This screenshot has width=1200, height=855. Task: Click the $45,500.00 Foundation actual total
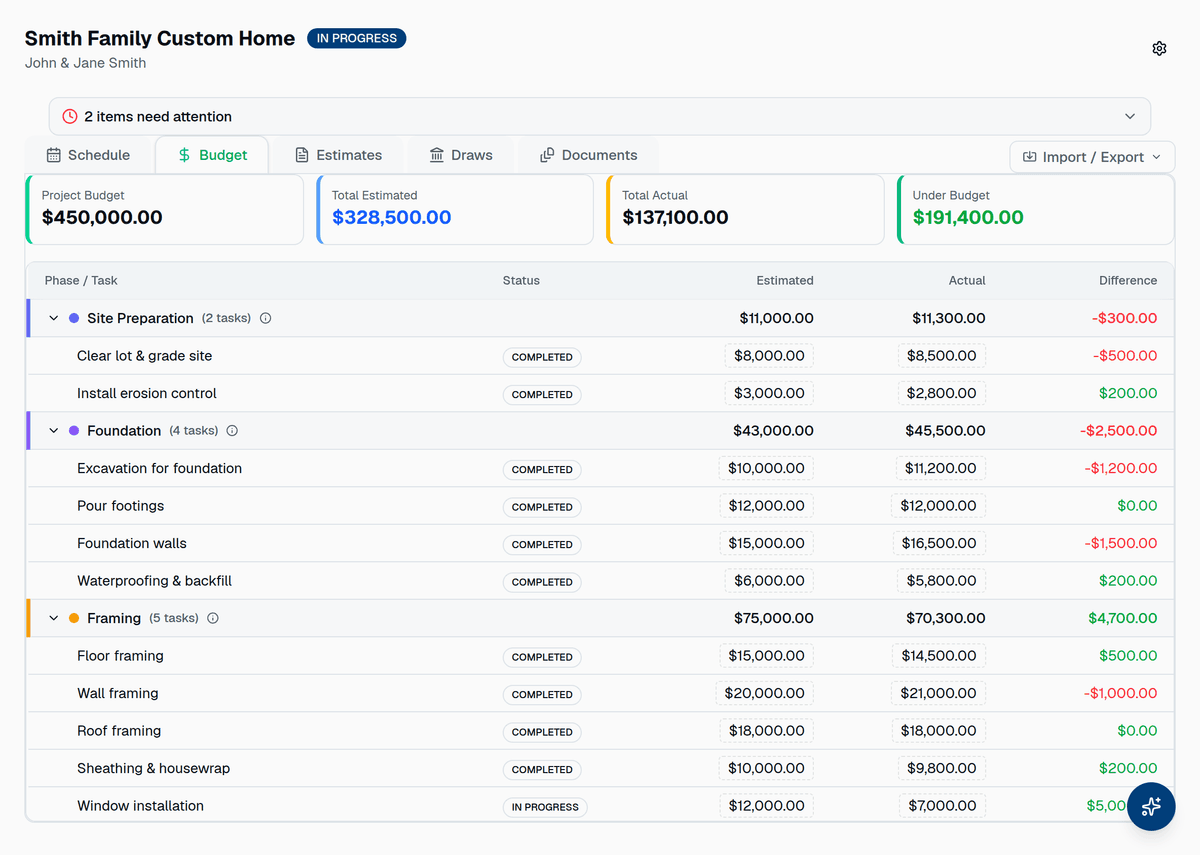(x=946, y=431)
